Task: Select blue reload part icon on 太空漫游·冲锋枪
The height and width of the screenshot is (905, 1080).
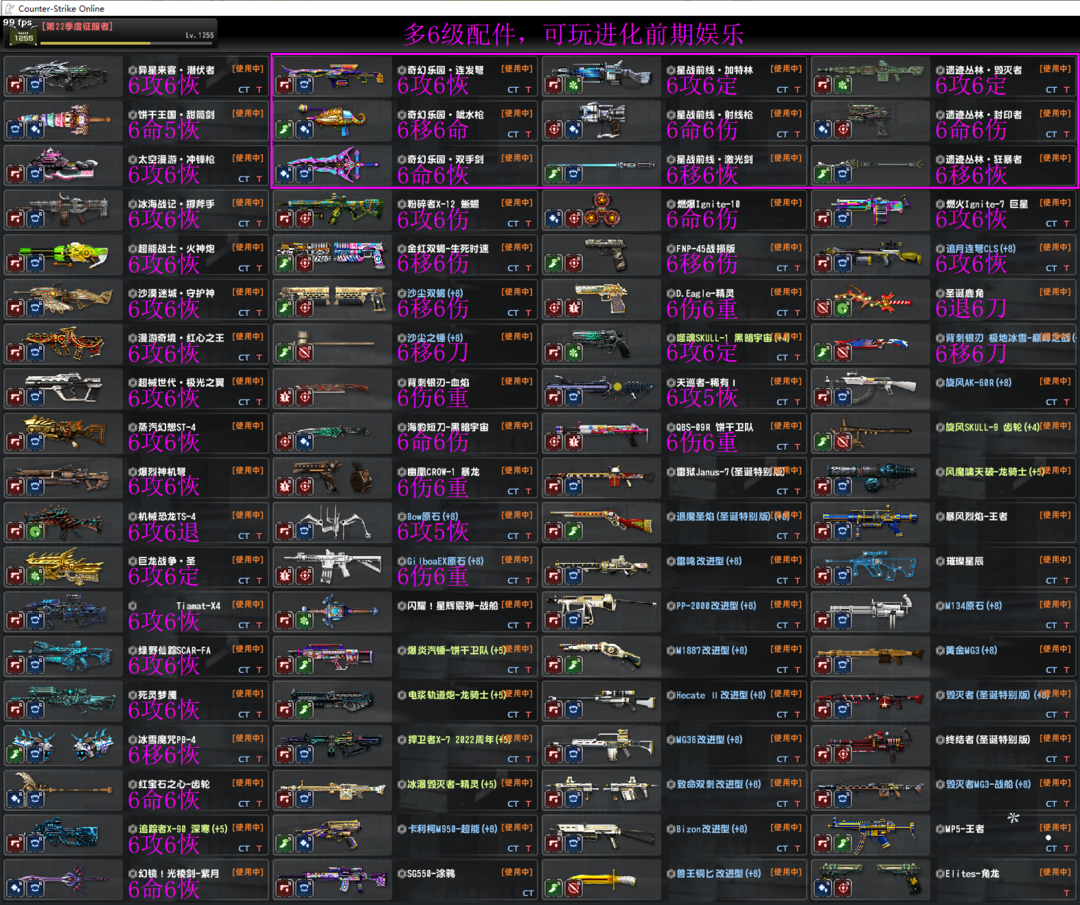Action: point(35,175)
